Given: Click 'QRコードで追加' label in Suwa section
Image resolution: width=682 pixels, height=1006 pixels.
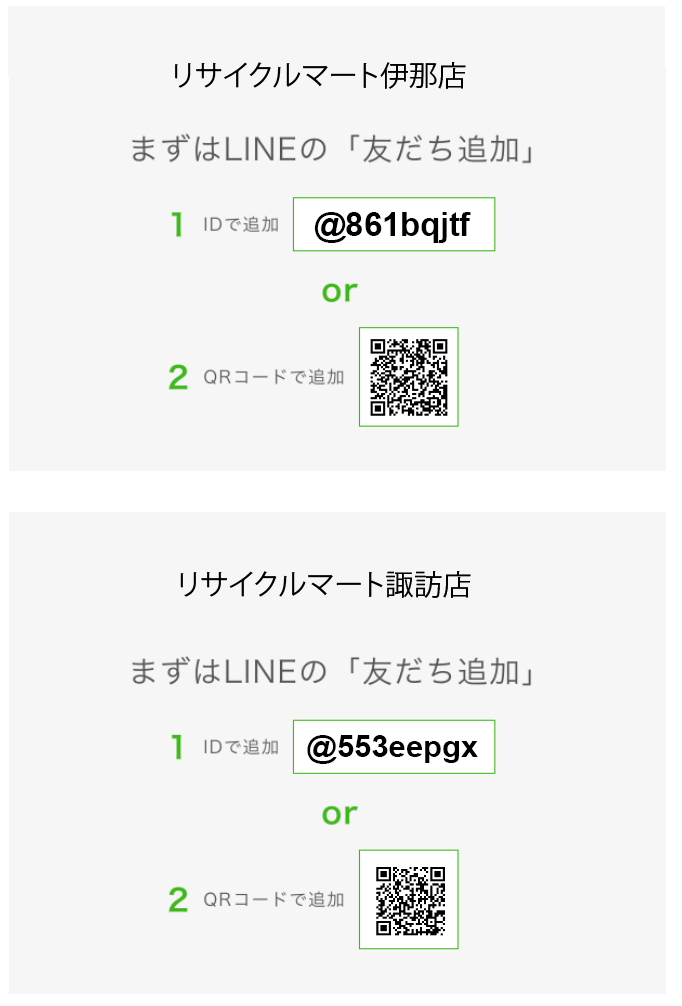Looking at the screenshot, I should point(274,899).
